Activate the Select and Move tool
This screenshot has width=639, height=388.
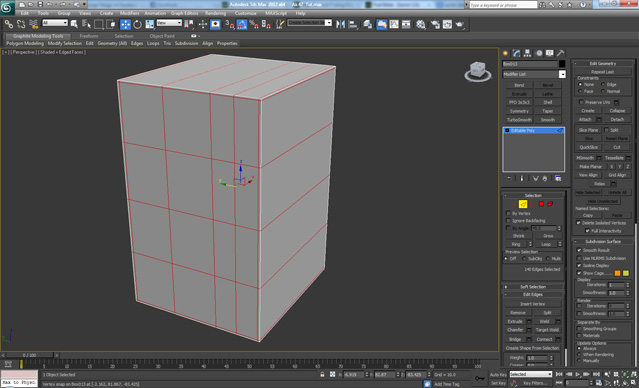[125, 24]
